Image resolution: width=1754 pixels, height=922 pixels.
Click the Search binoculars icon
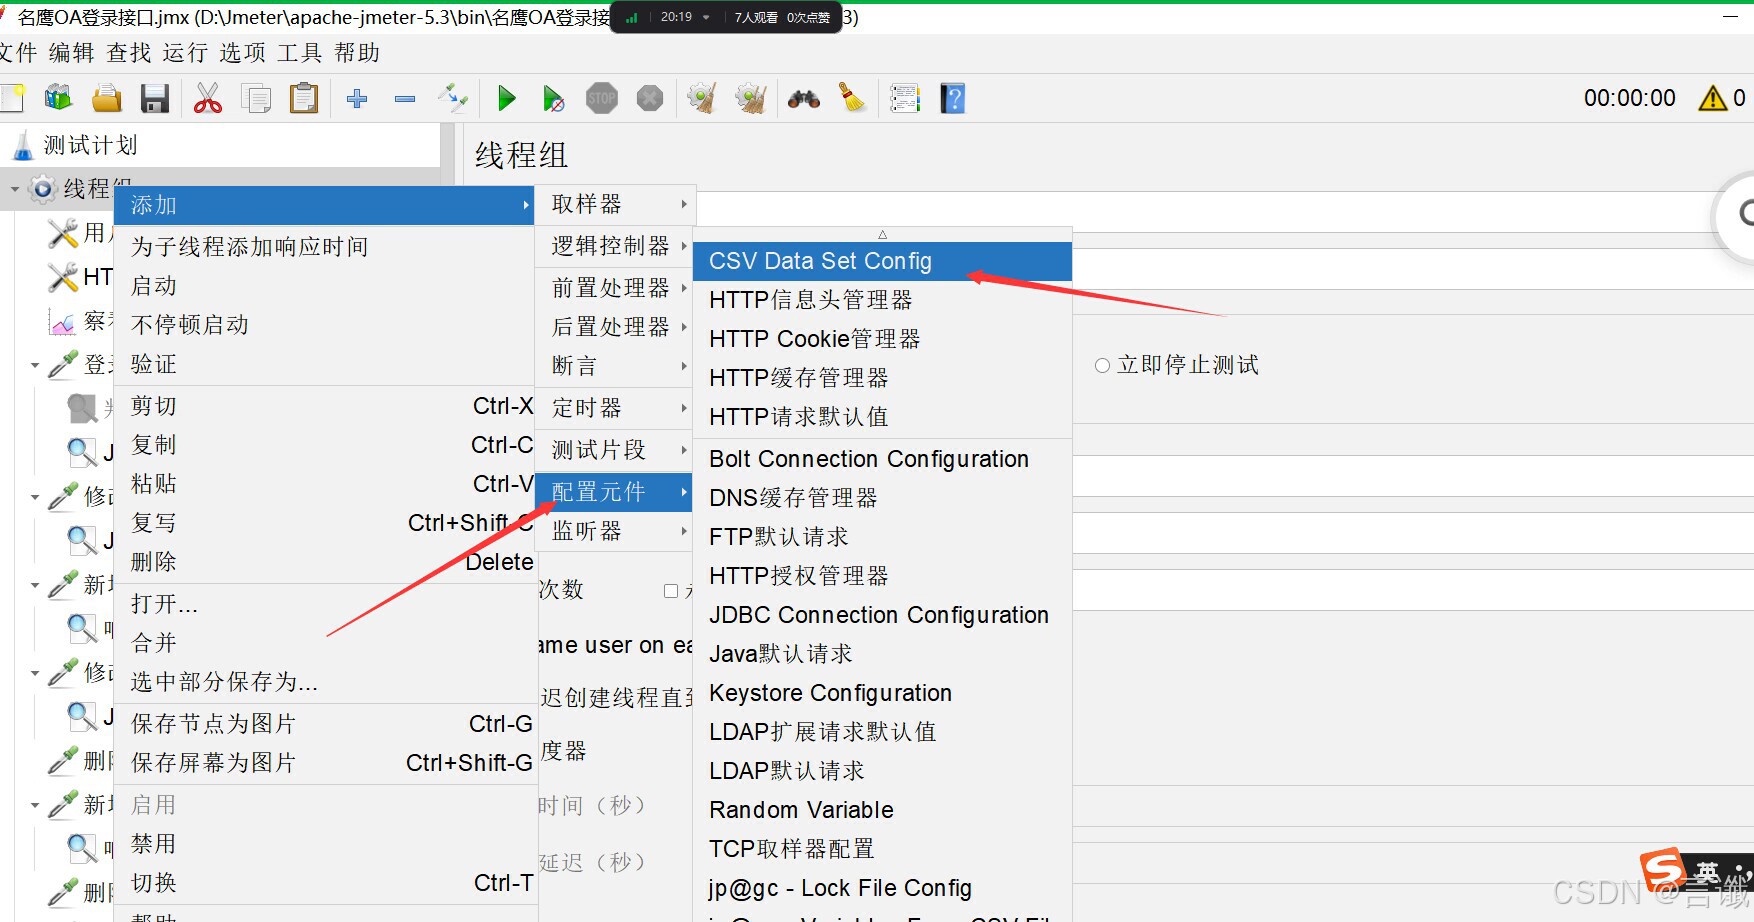click(804, 98)
